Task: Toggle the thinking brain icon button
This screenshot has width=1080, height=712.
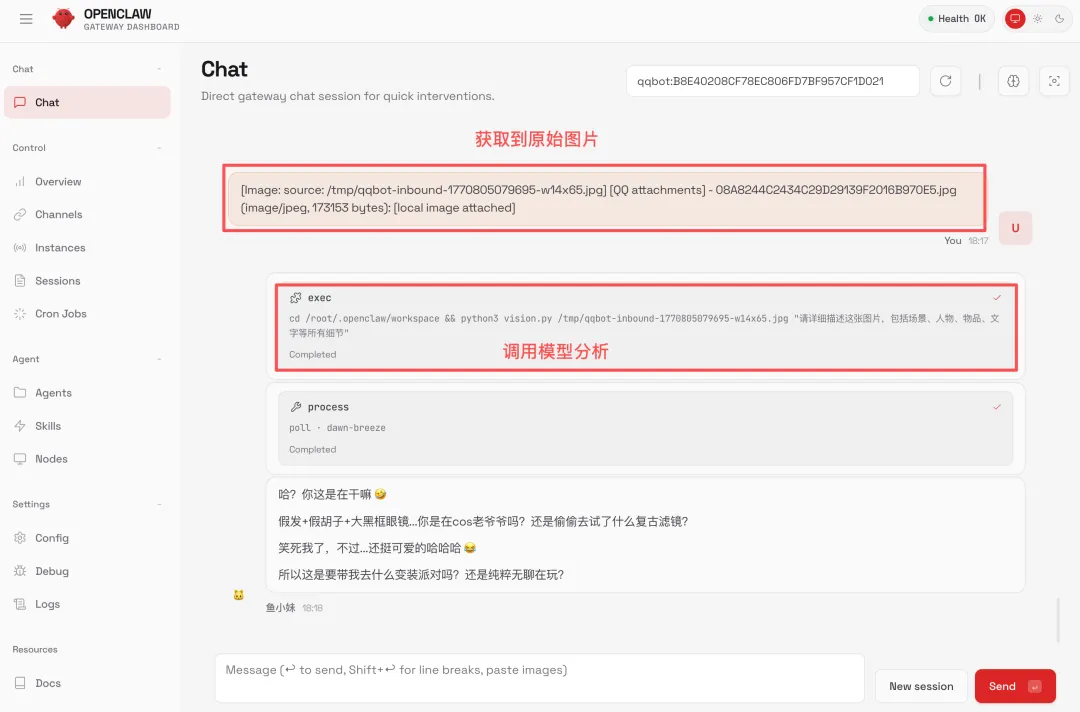Action: (x=1013, y=81)
